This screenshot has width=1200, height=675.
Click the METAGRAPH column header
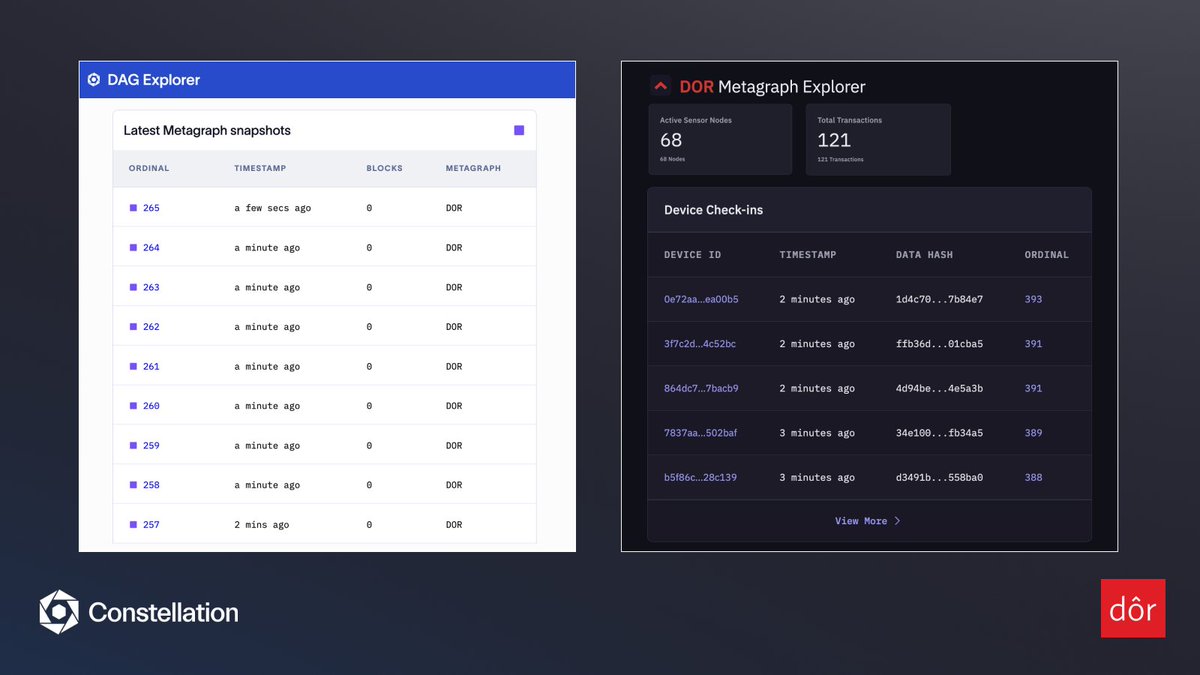[x=473, y=168]
